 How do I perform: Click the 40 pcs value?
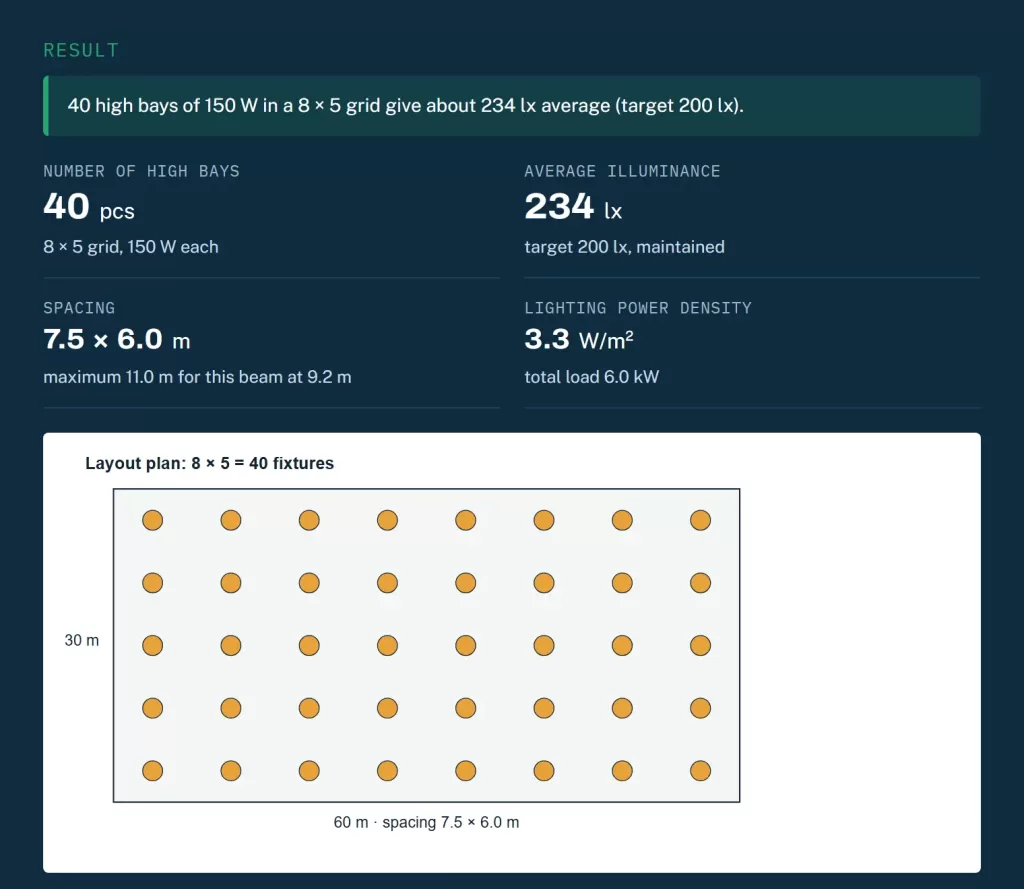(x=89, y=207)
